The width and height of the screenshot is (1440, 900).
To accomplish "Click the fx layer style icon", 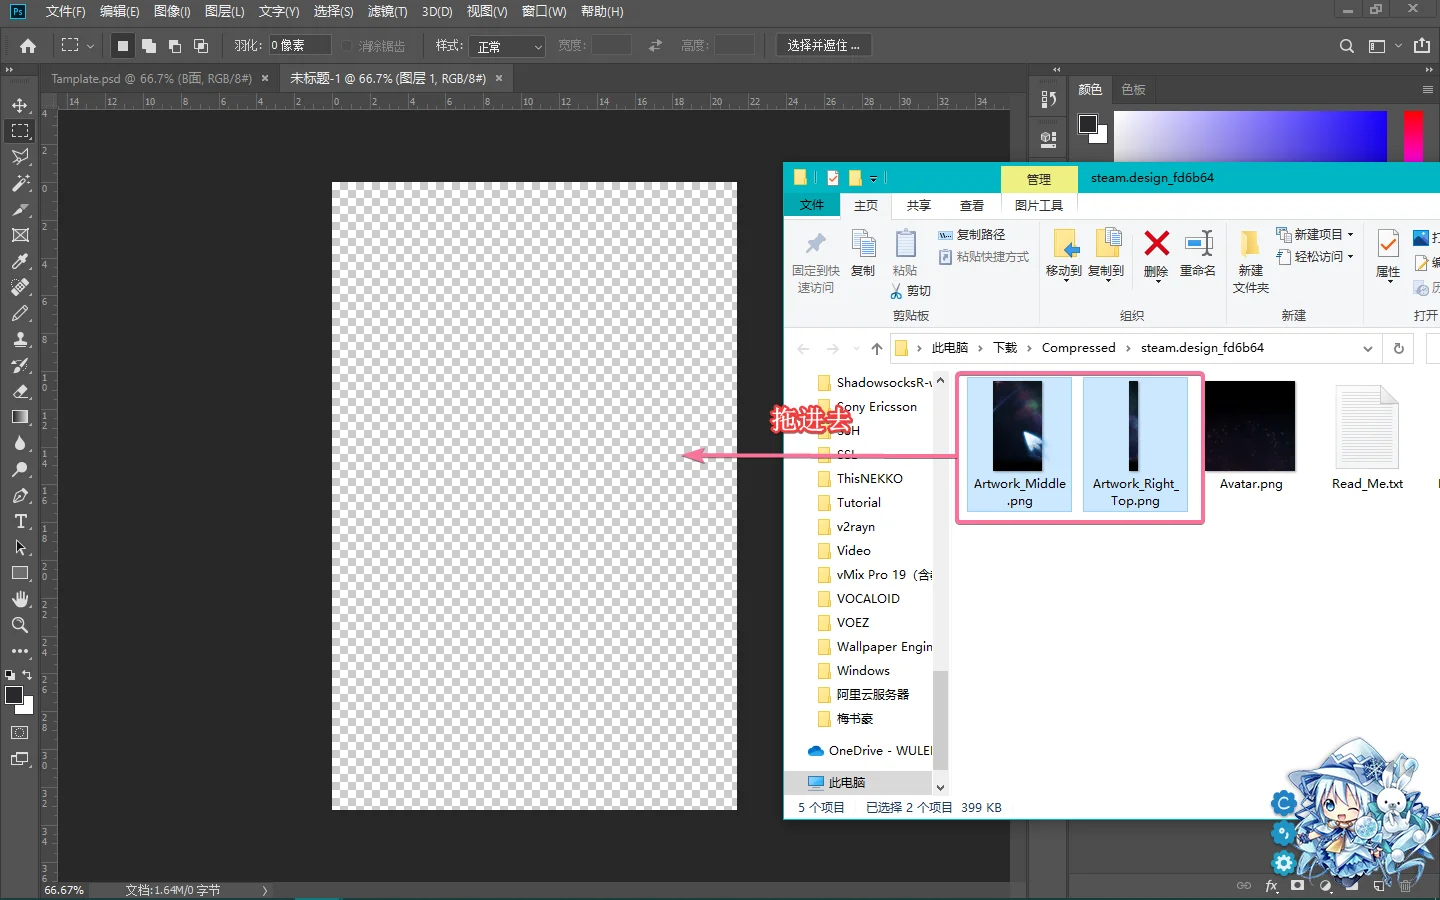I will coord(1272,886).
